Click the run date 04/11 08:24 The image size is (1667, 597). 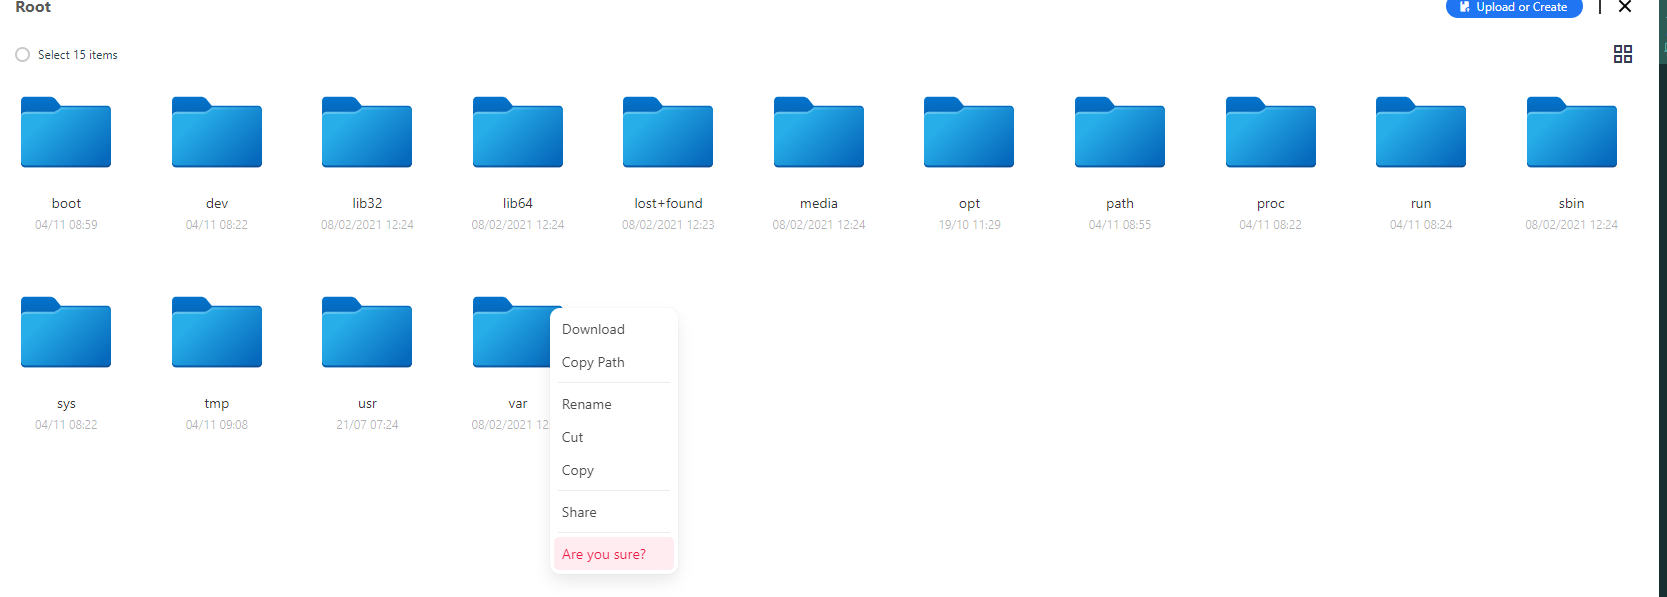point(1421,225)
